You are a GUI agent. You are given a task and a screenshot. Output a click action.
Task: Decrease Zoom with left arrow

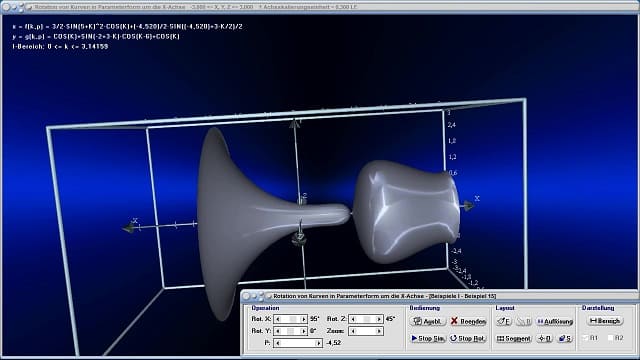[x=353, y=331]
